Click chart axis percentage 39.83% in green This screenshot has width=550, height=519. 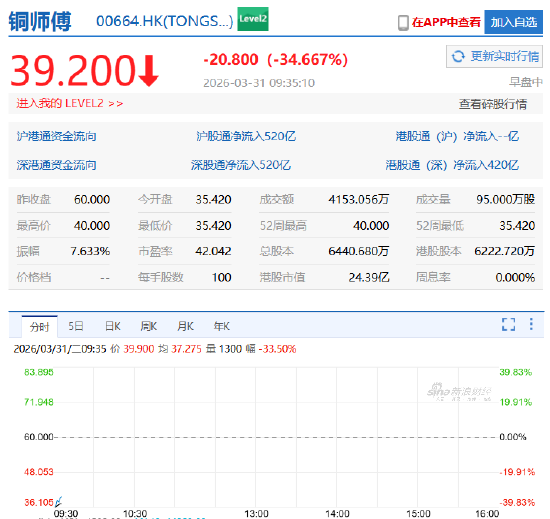(x=516, y=372)
